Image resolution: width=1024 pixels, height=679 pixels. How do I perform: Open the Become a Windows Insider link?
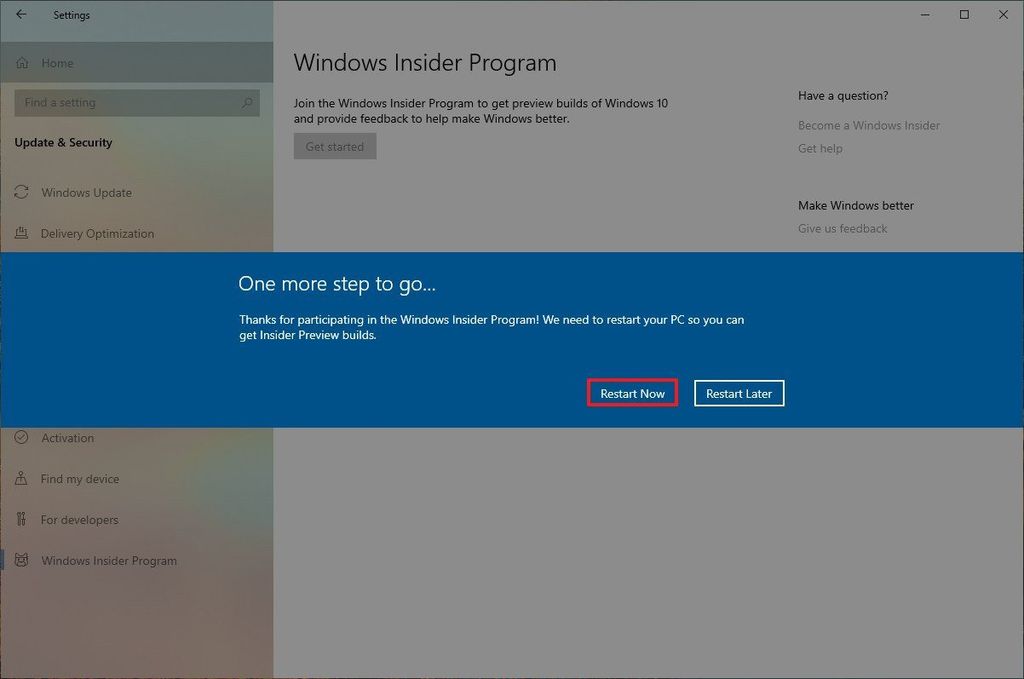(x=869, y=125)
